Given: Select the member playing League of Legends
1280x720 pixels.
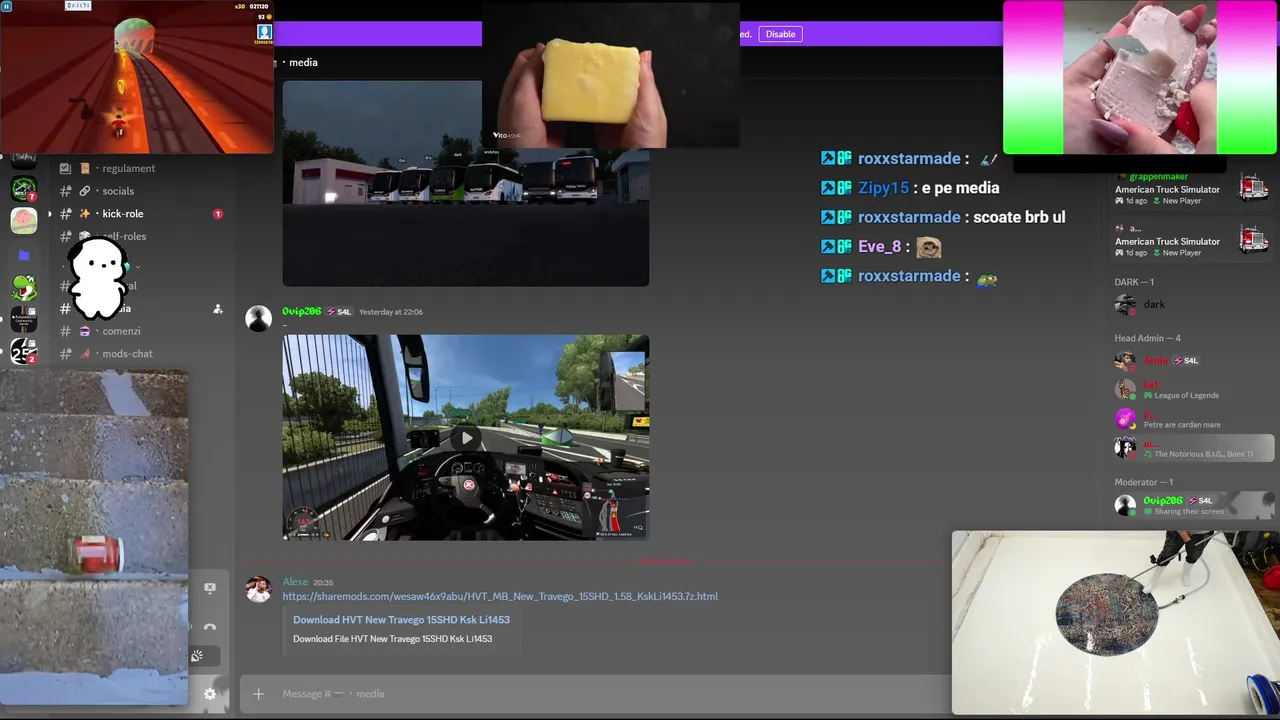Looking at the screenshot, I should (x=1194, y=390).
